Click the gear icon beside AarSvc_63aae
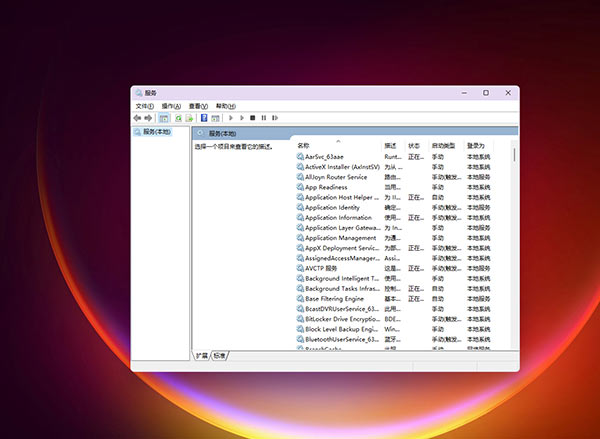 pyautogui.click(x=300, y=157)
